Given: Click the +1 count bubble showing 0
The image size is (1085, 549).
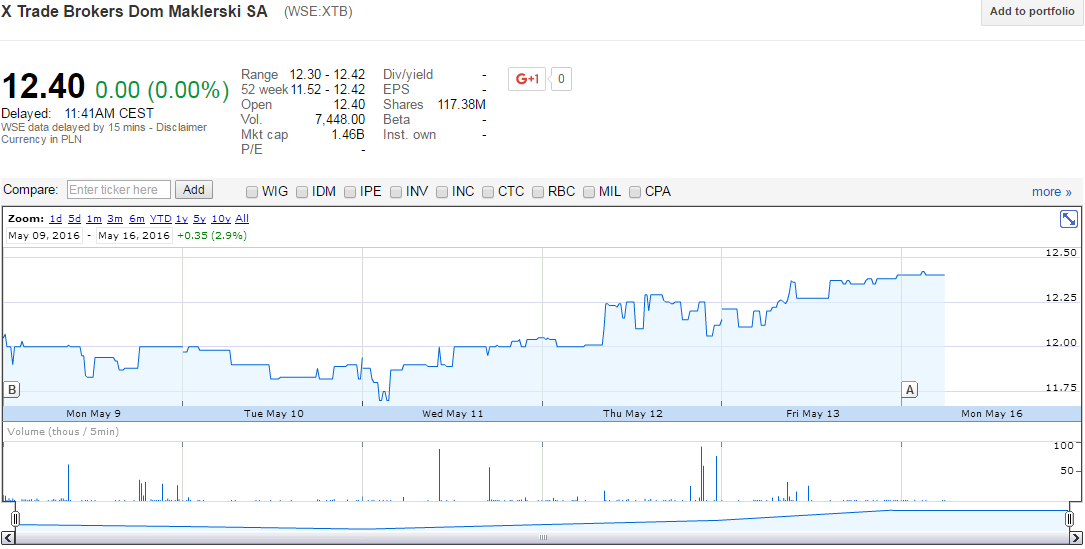Looking at the screenshot, I should pyautogui.click(x=561, y=79).
